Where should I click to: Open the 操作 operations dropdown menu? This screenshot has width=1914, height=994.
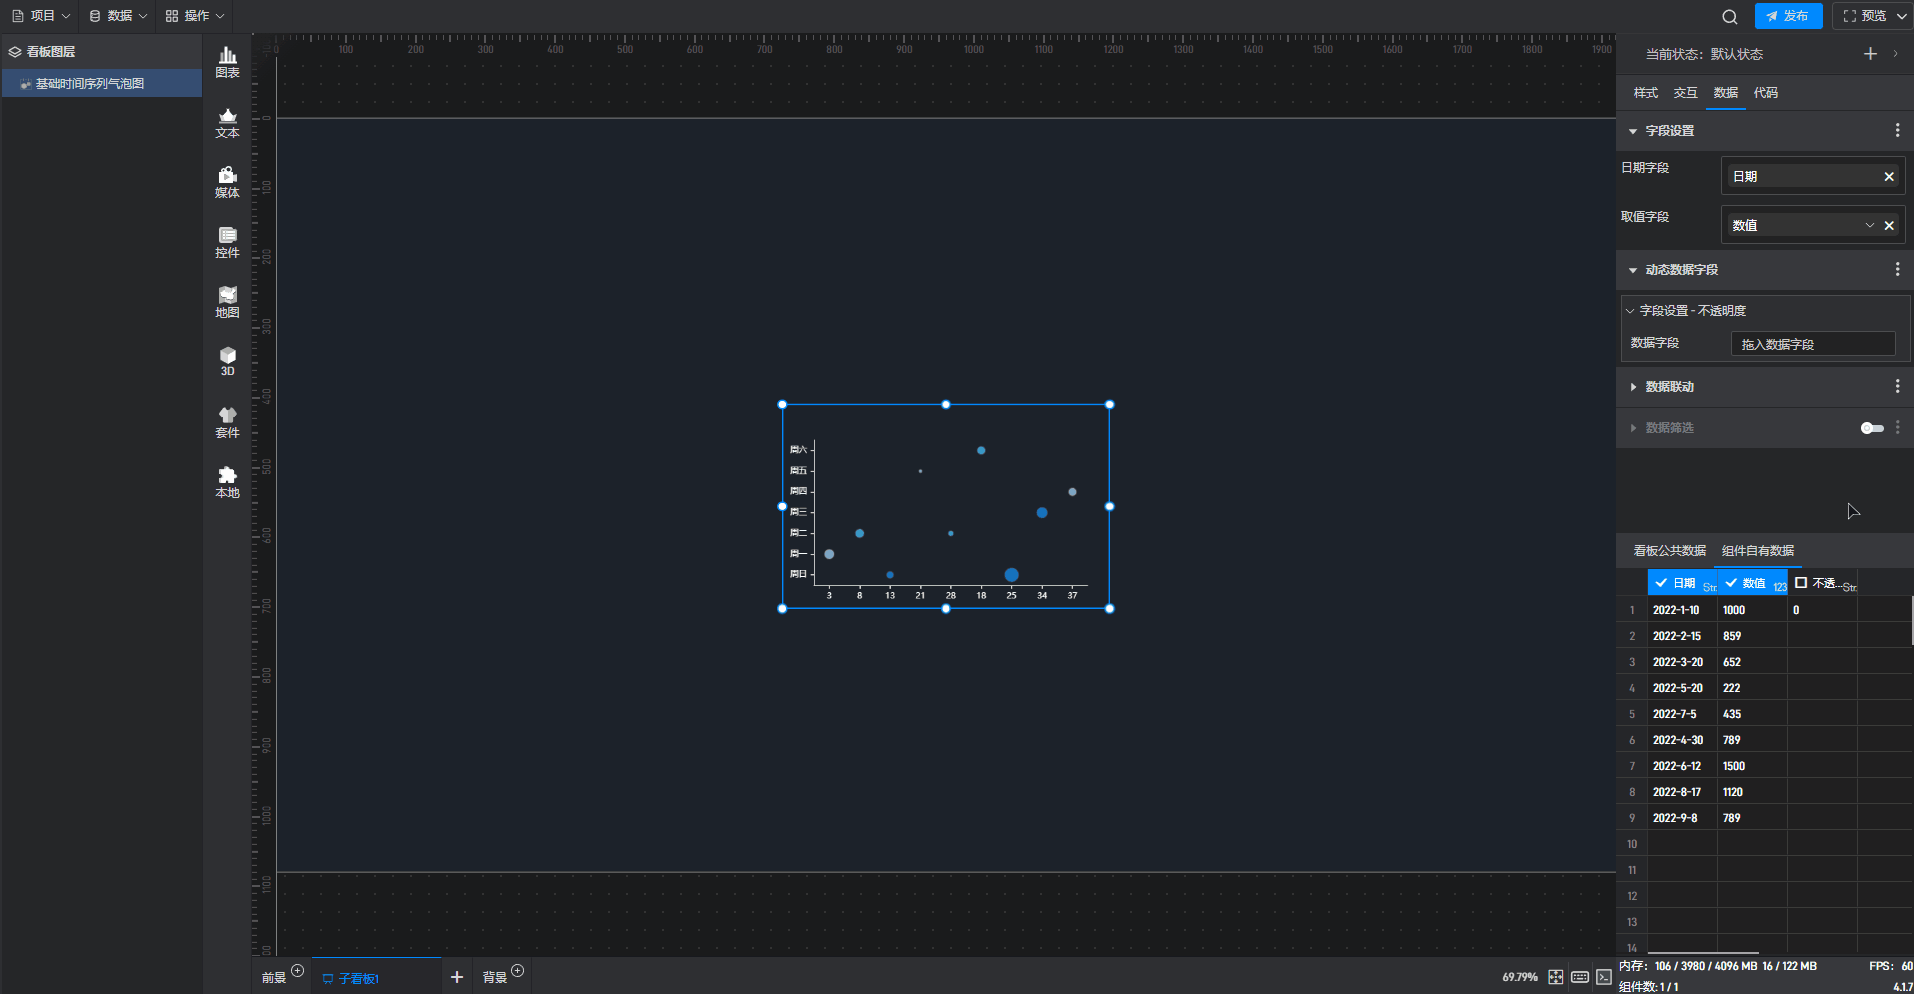pos(195,16)
